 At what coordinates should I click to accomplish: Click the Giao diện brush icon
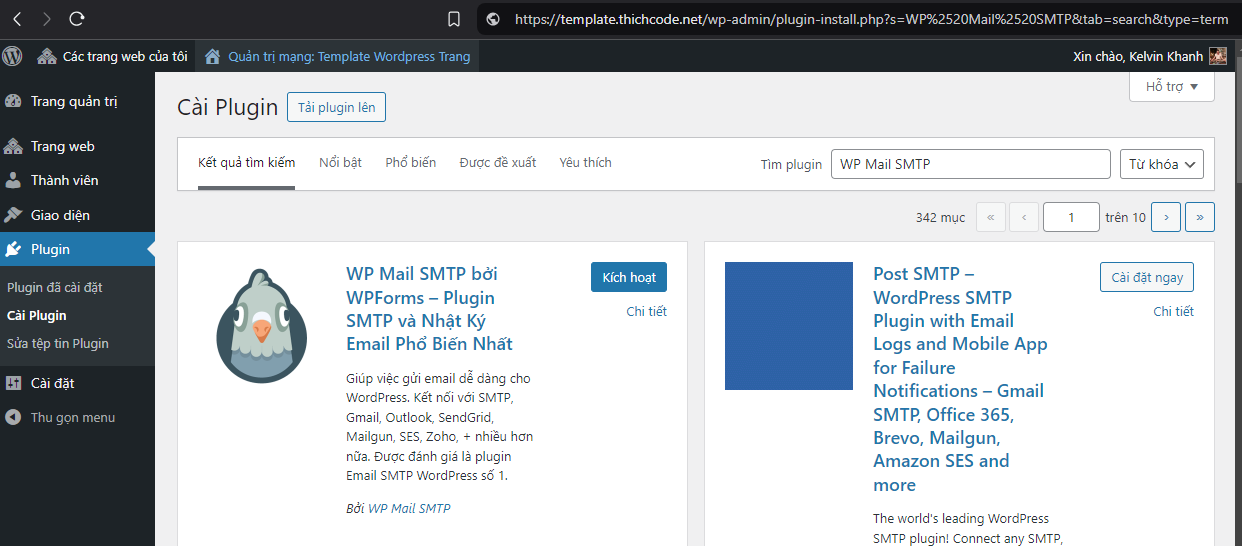click(x=13, y=215)
